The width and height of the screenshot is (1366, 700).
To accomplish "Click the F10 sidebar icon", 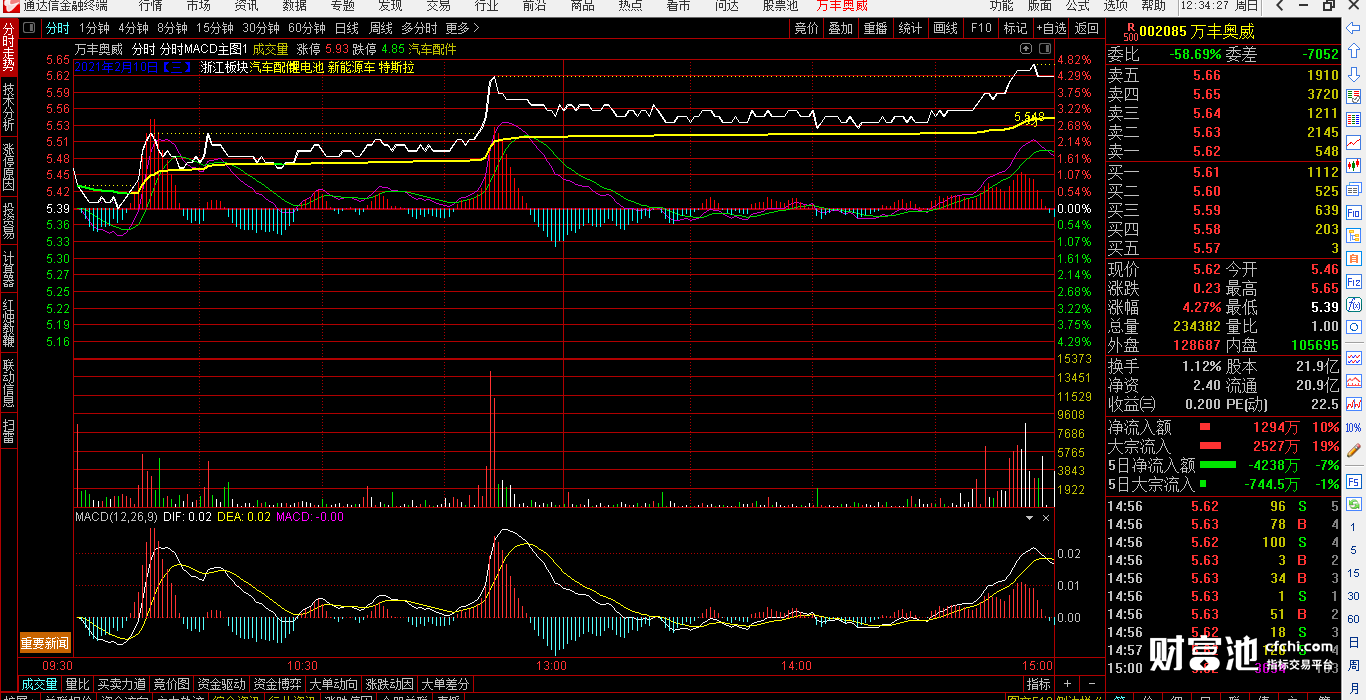I will click(x=1354, y=212).
